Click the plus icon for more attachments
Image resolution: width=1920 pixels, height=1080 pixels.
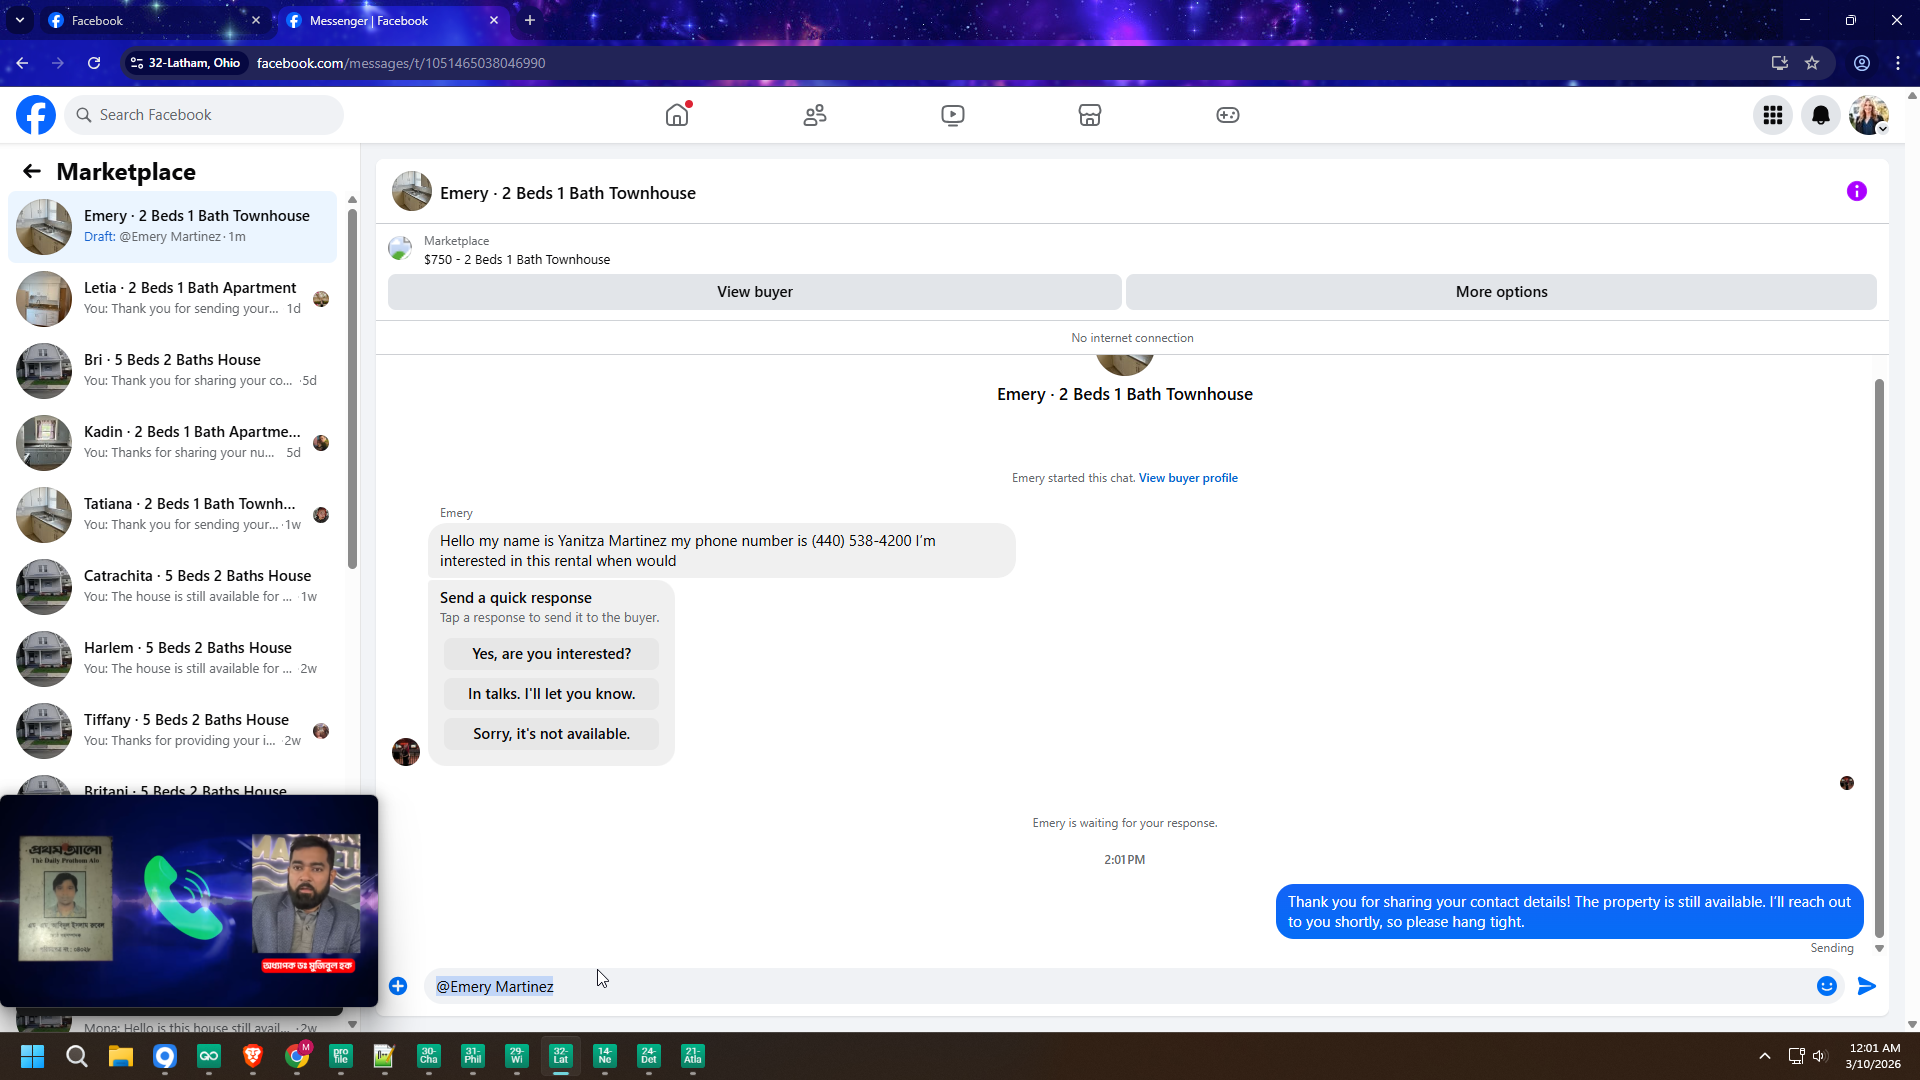(x=398, y=986)
